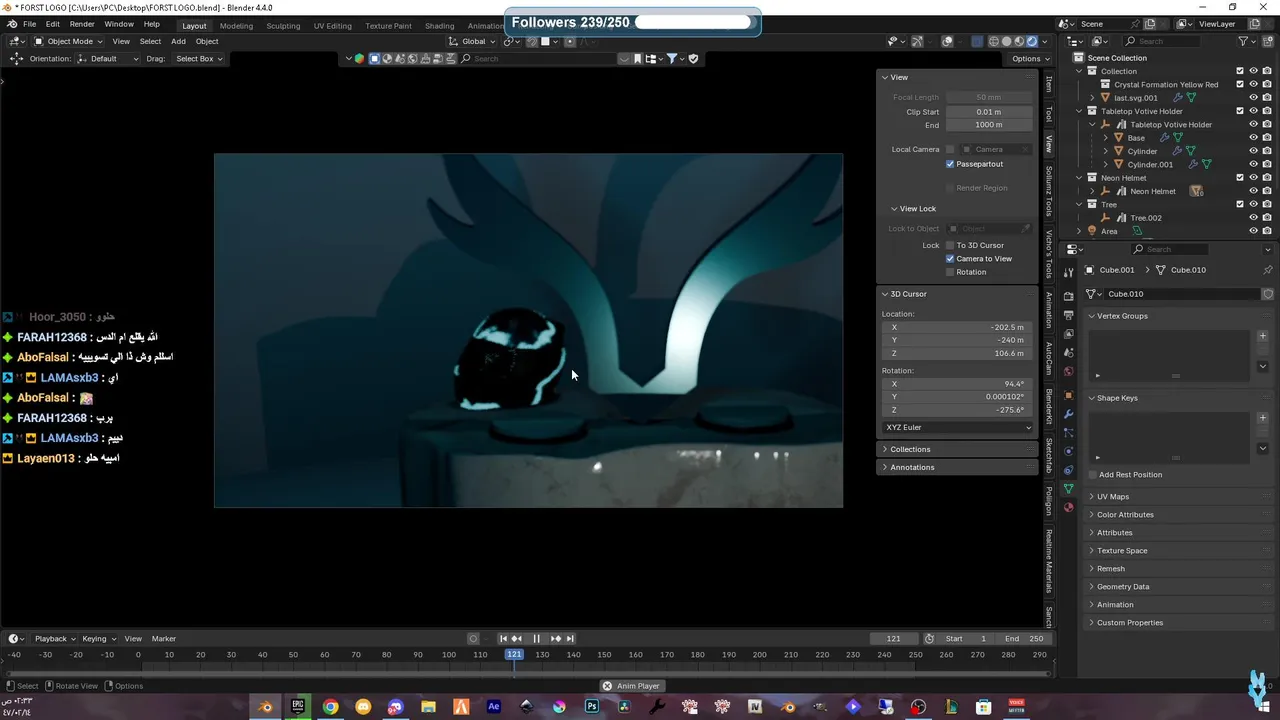This screenshot has height=720, width=1280.
Task: Exclude Neon Helmet collection via checkbox
Action: tap(1240, 178)
